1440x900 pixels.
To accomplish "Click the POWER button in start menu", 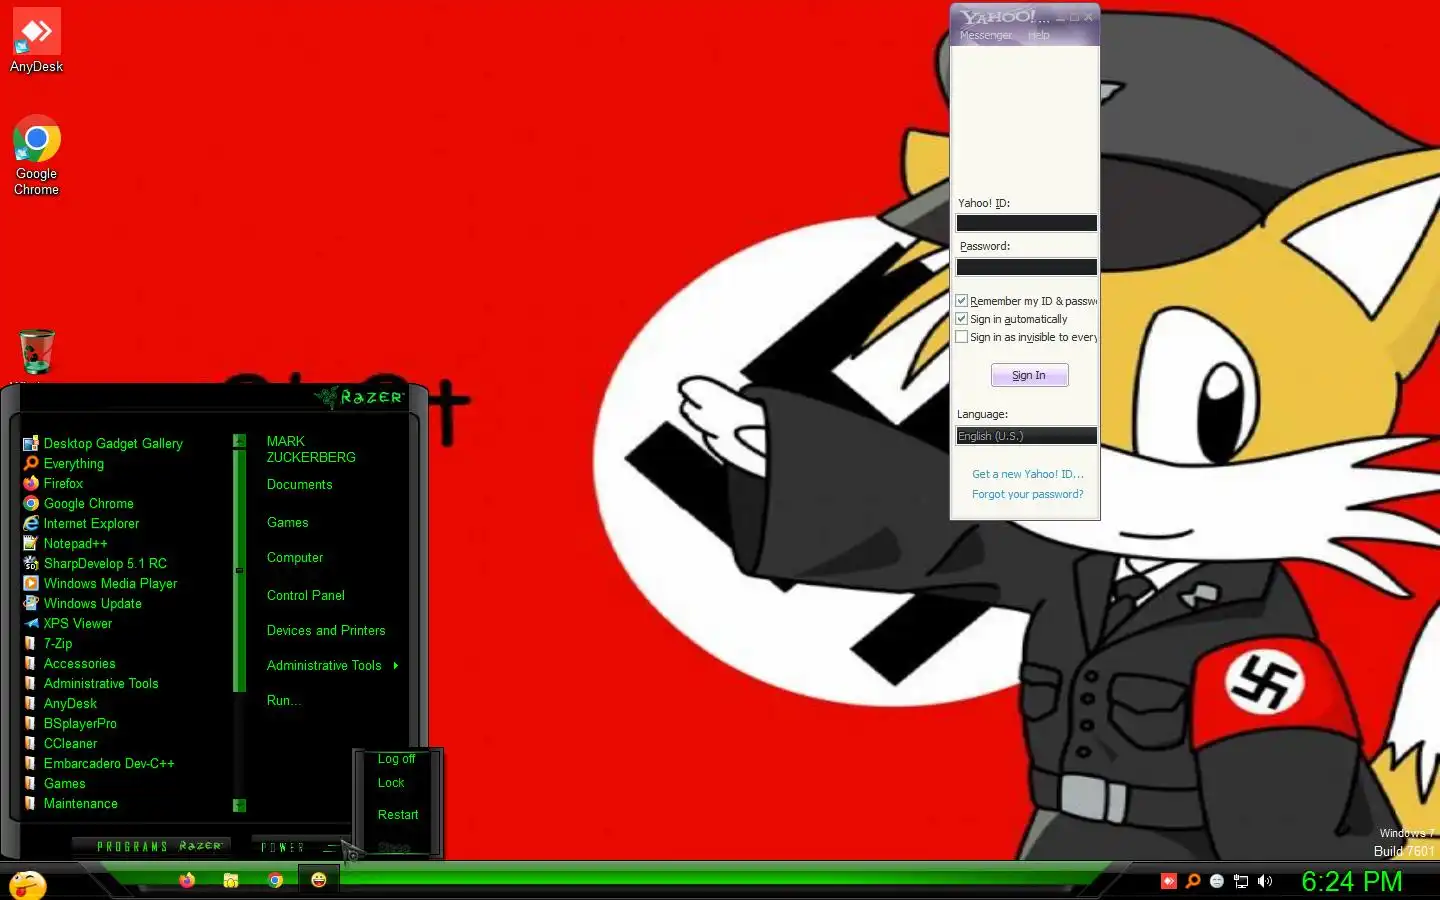I will 297,847.
